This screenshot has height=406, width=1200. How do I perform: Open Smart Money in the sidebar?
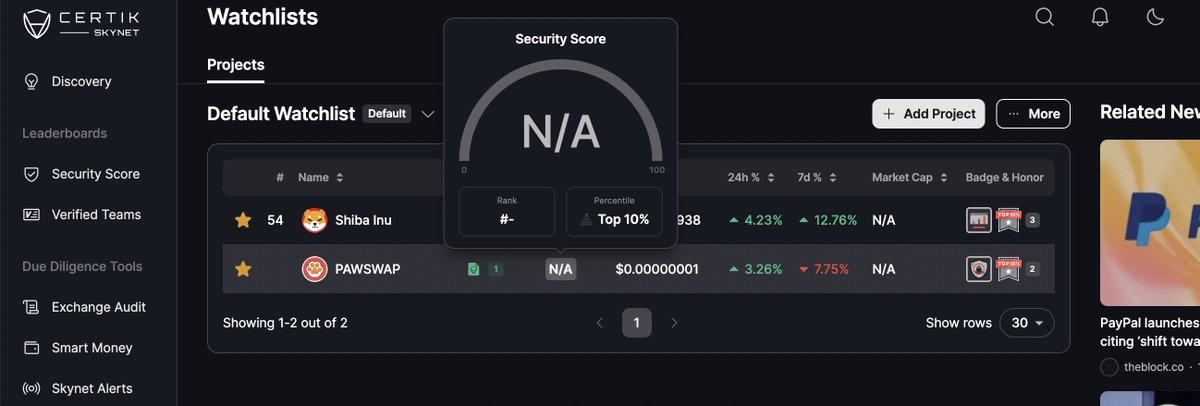92,348
